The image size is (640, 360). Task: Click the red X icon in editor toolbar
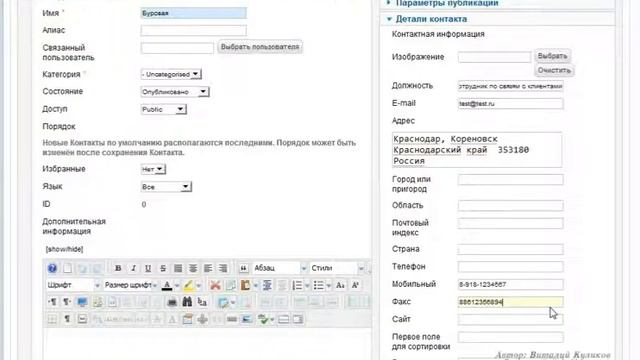click(x=215, y=285)
